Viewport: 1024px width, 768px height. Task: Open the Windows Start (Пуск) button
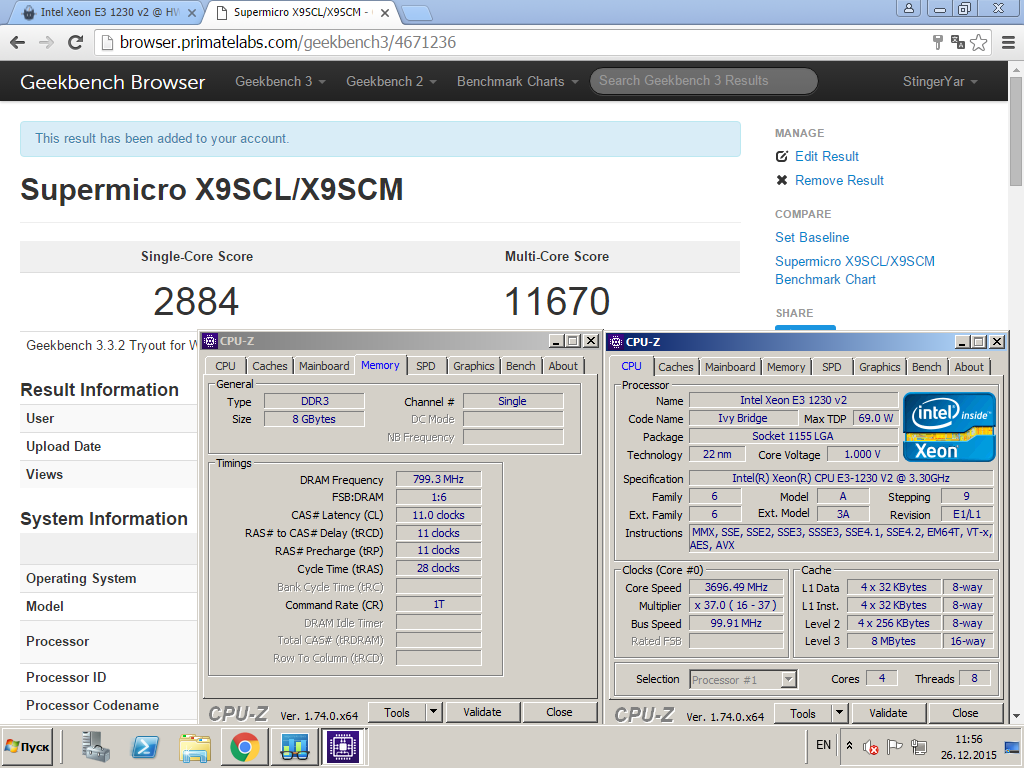27,746
